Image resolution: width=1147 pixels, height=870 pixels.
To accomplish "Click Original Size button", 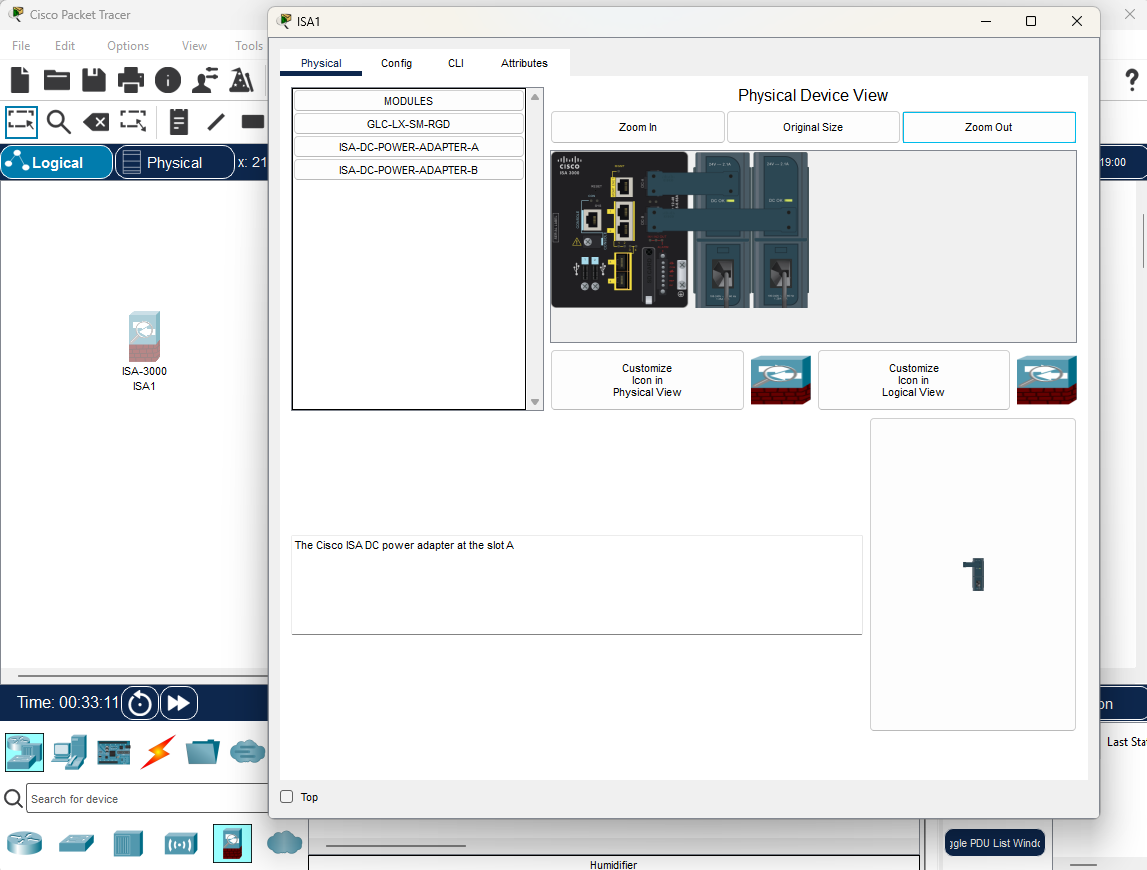I will [x=813, y=127].
